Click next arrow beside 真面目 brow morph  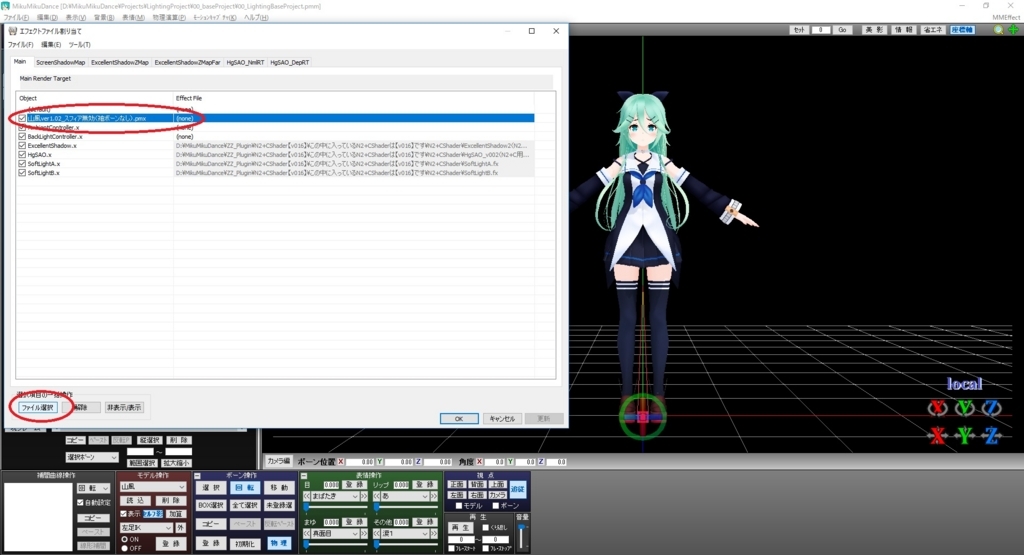(x=364, y=534)
